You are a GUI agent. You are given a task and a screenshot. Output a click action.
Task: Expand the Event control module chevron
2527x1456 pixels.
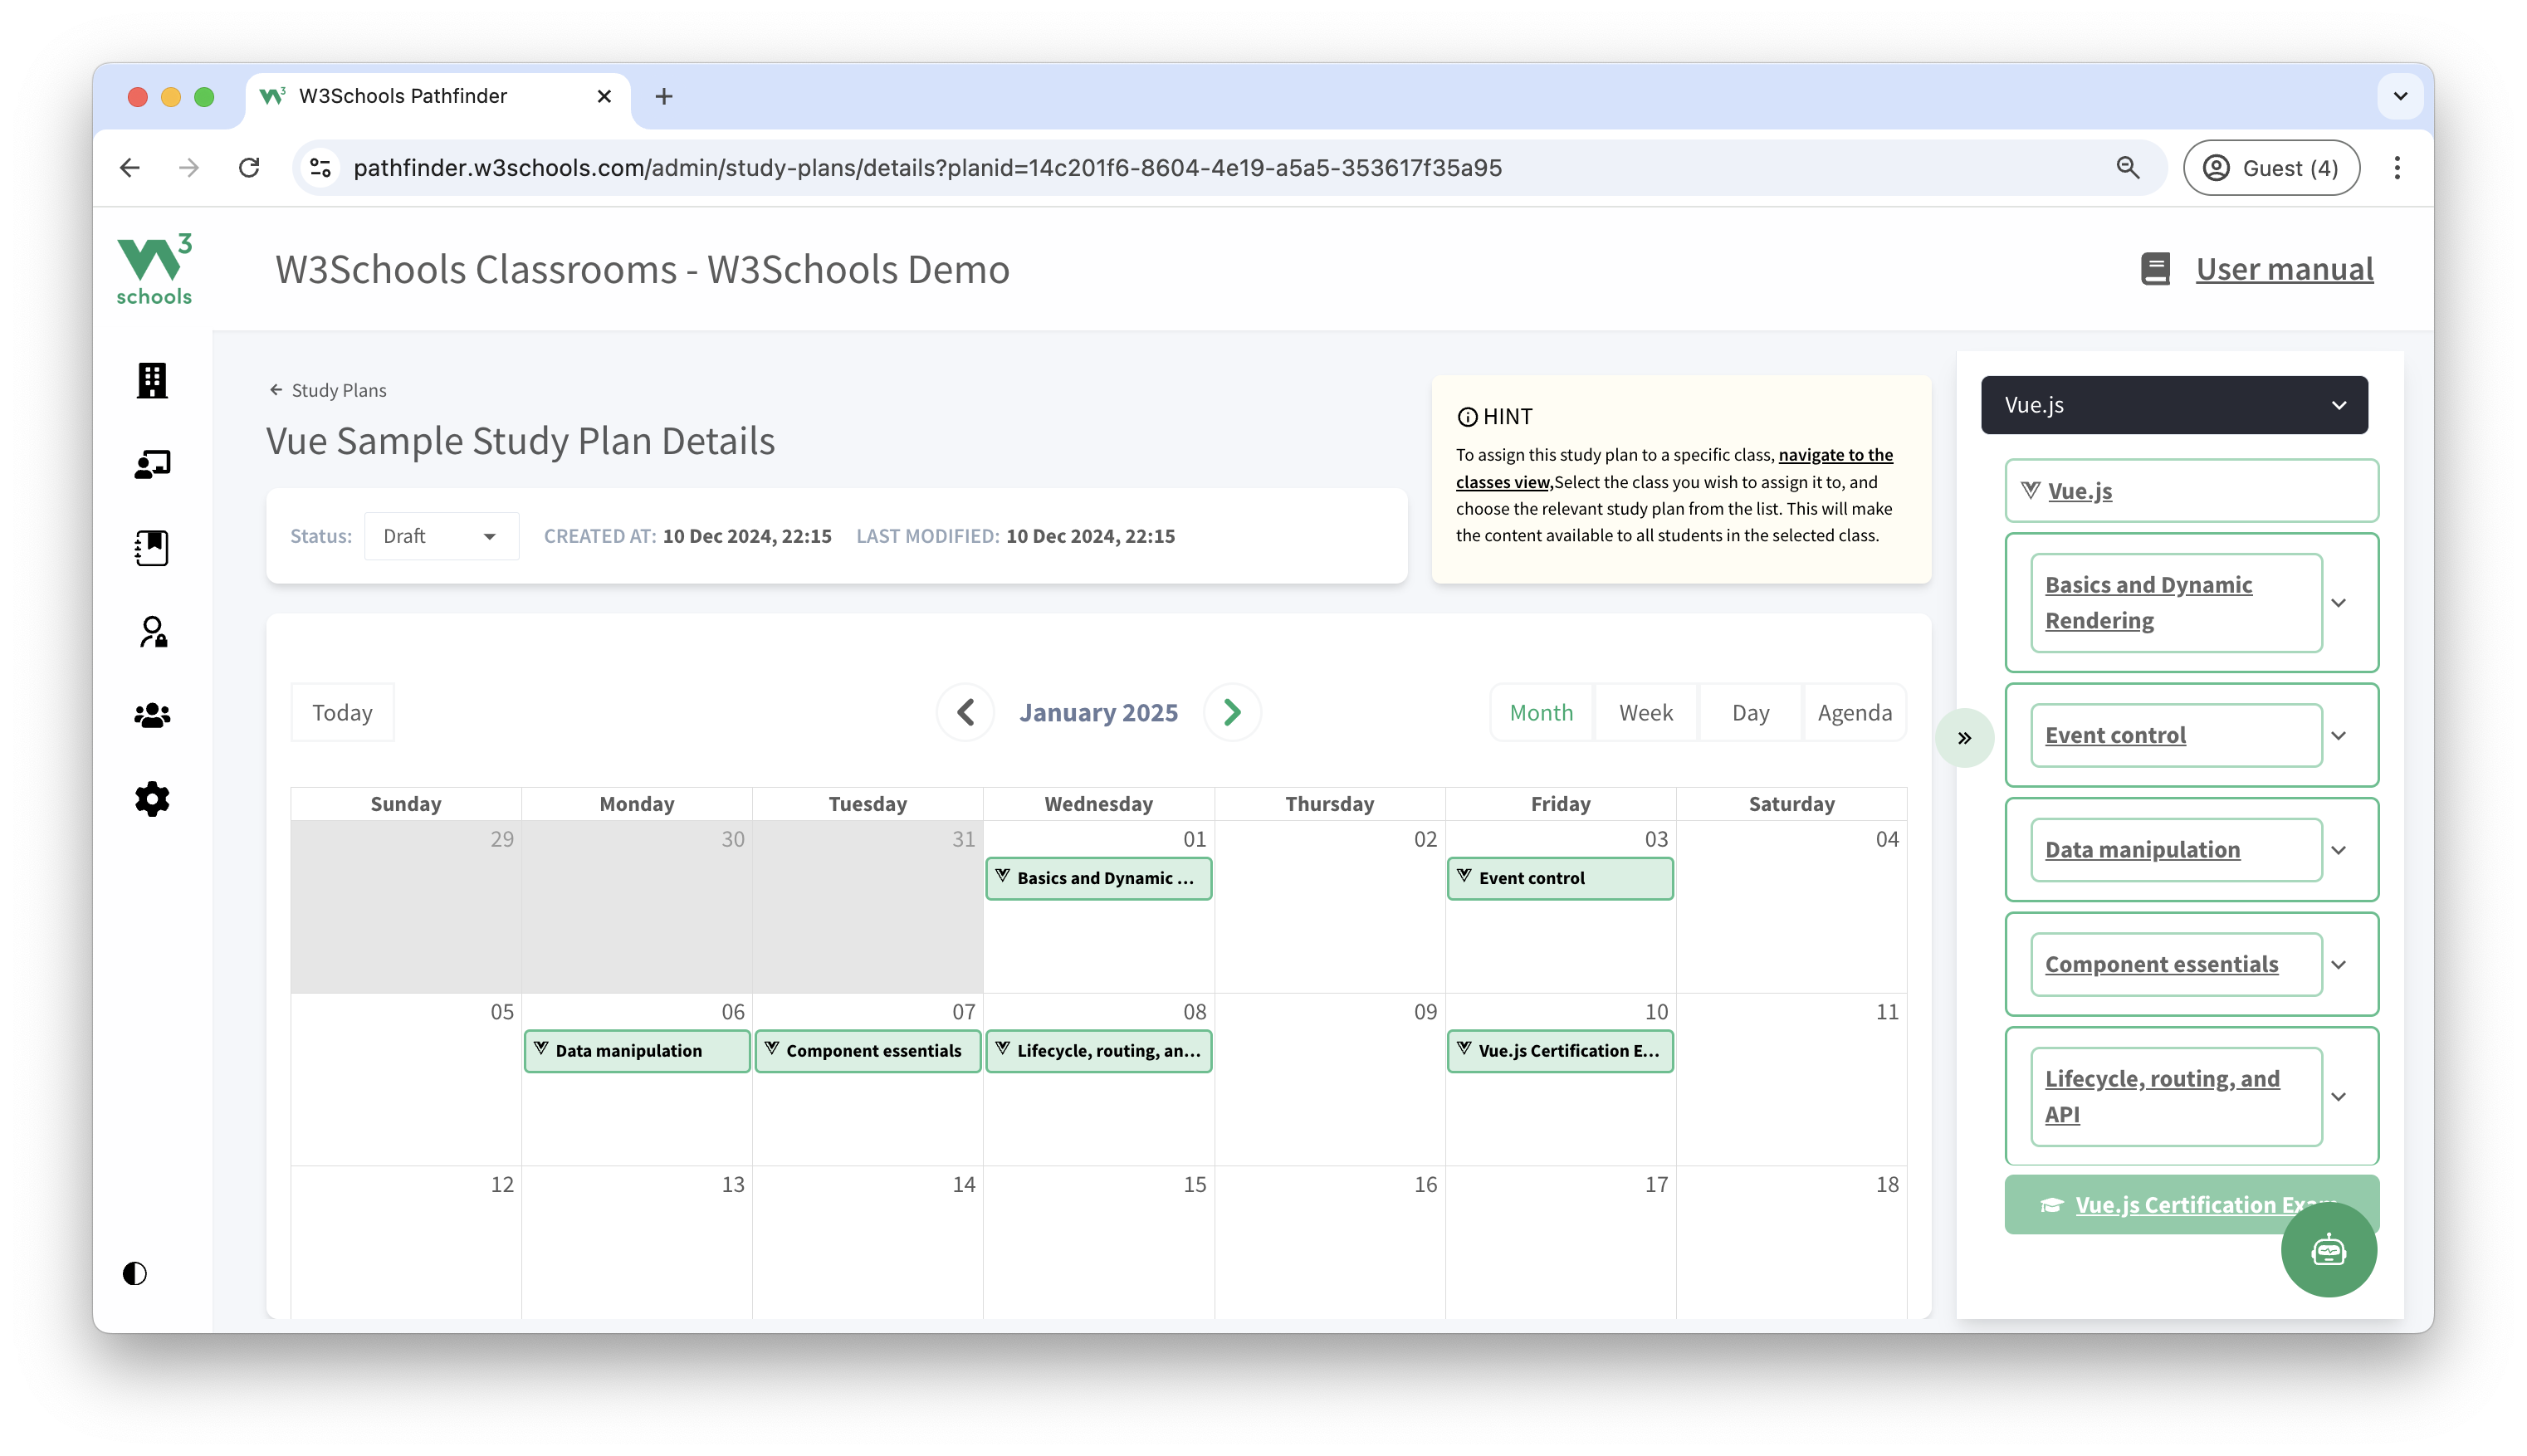click(x=2338, y=736)
